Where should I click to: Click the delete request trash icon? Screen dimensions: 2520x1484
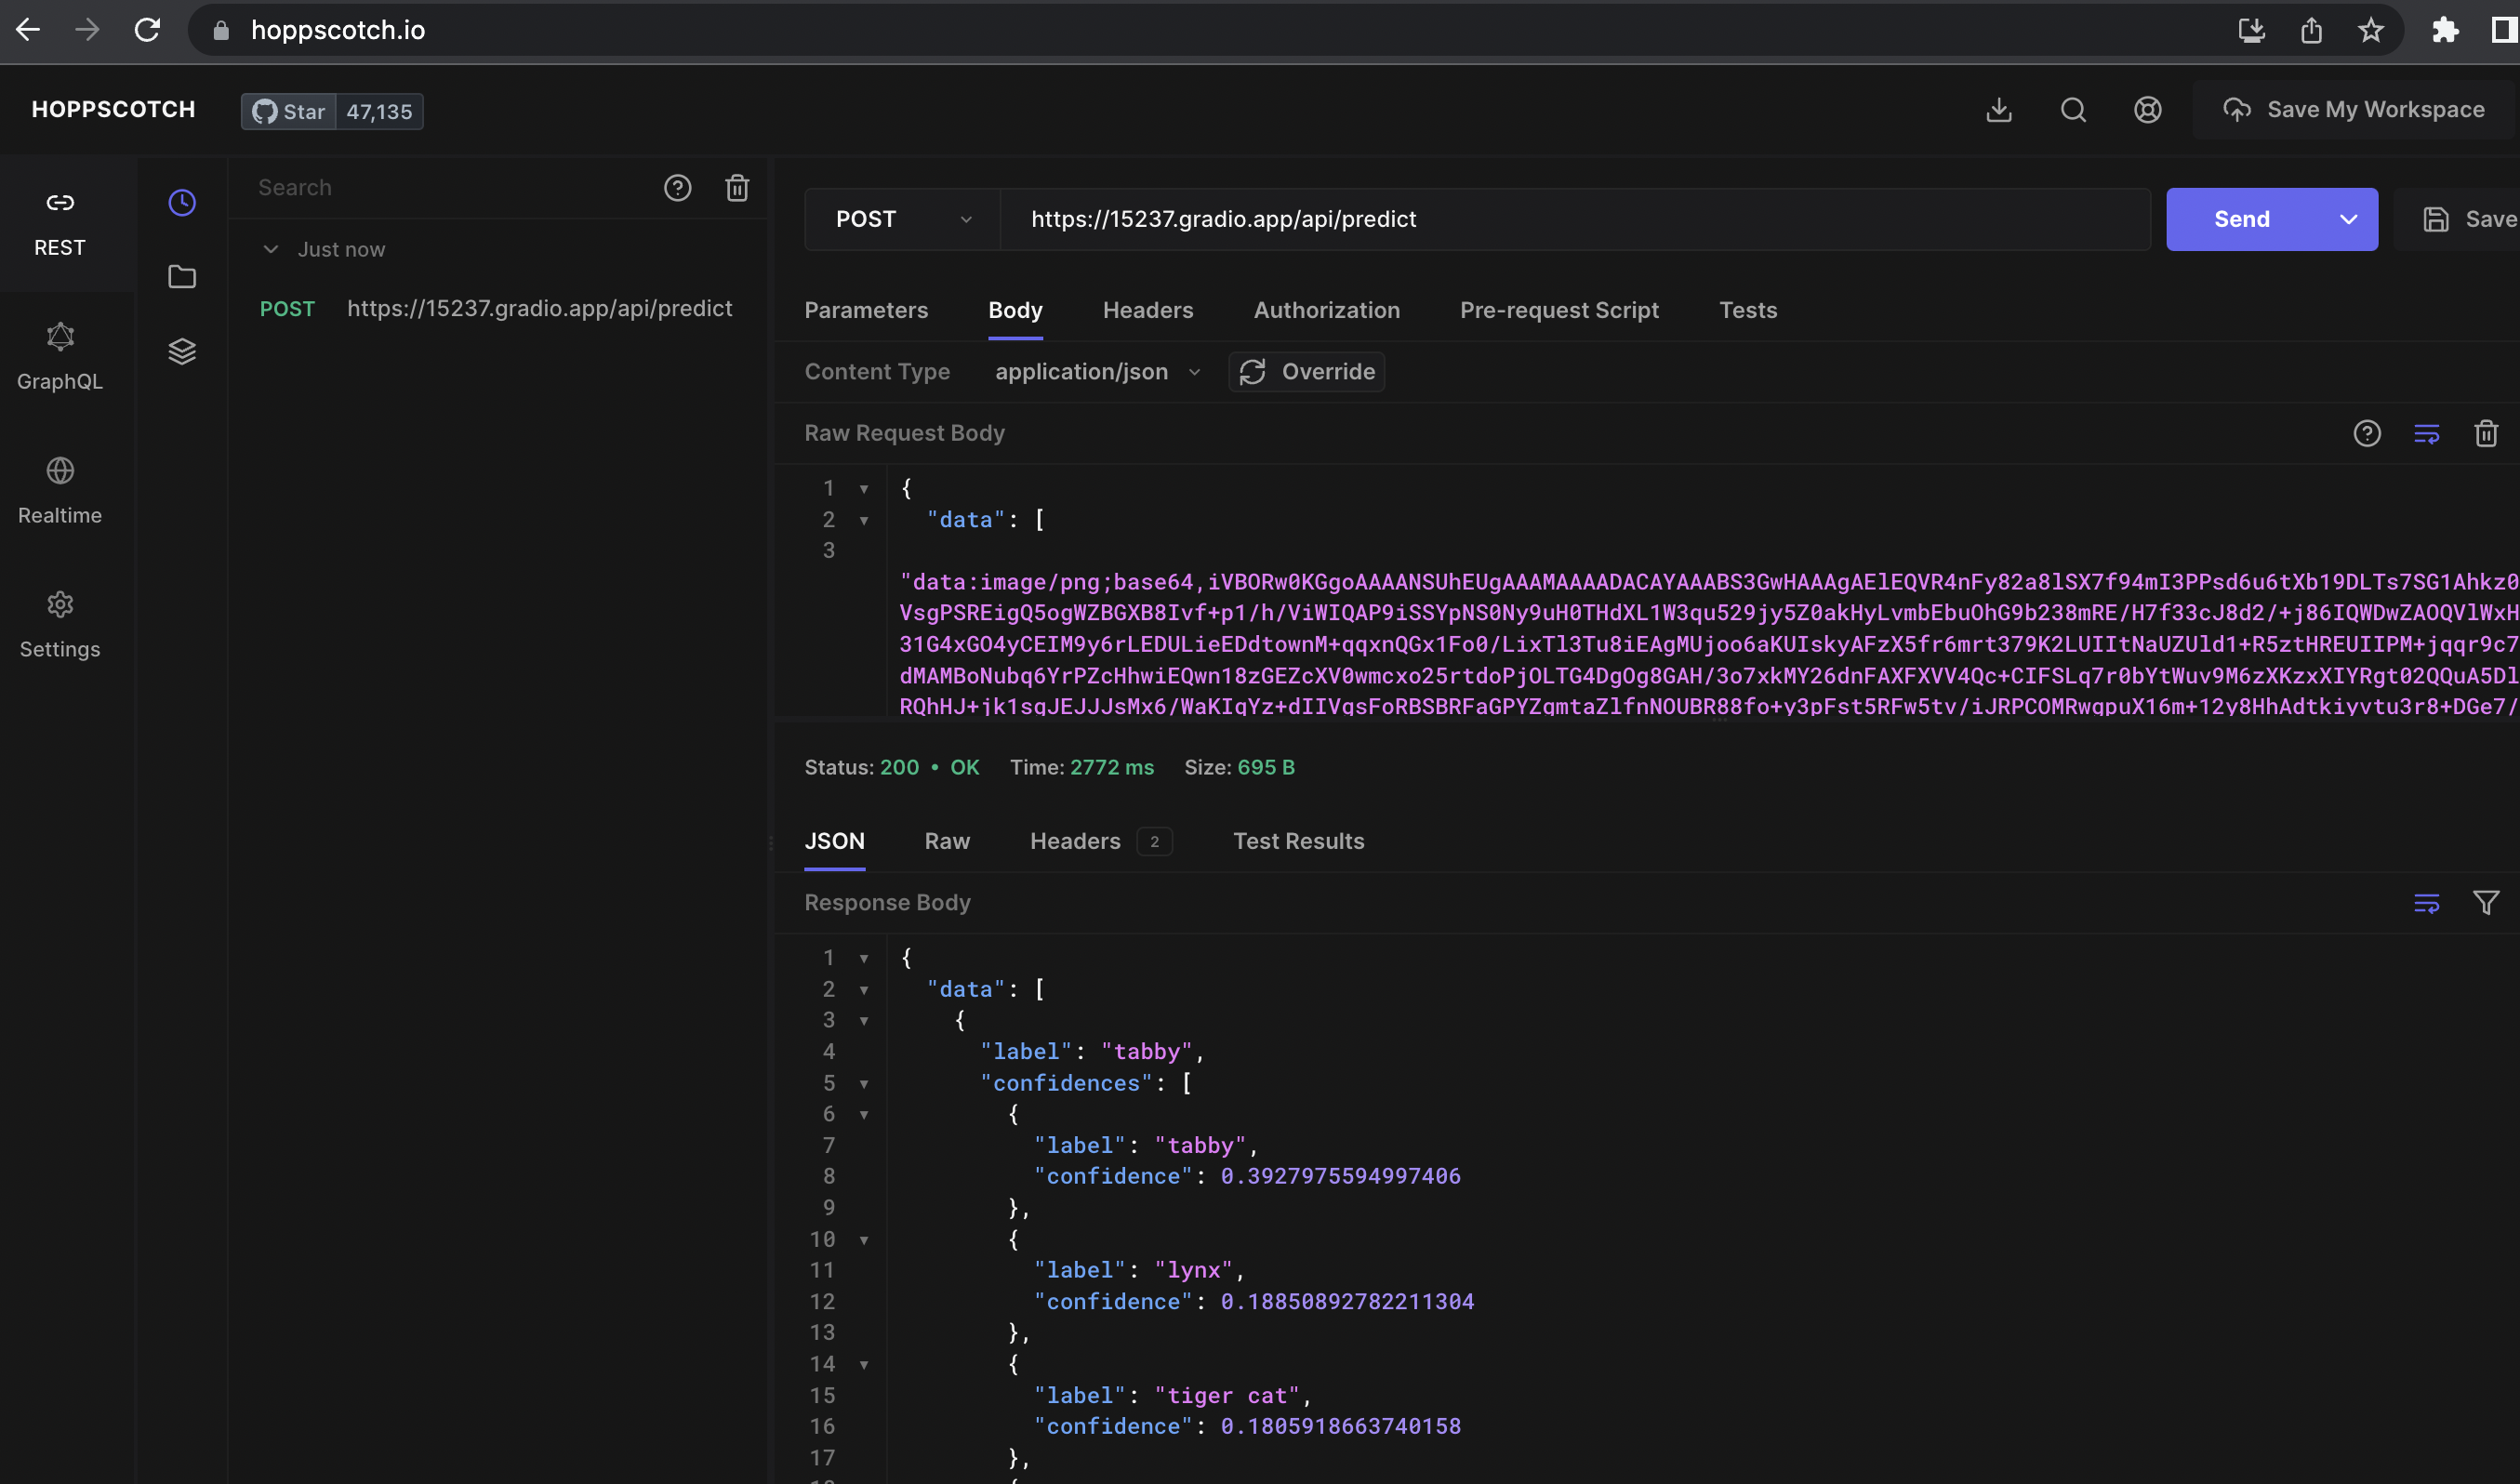click(736, 187)
